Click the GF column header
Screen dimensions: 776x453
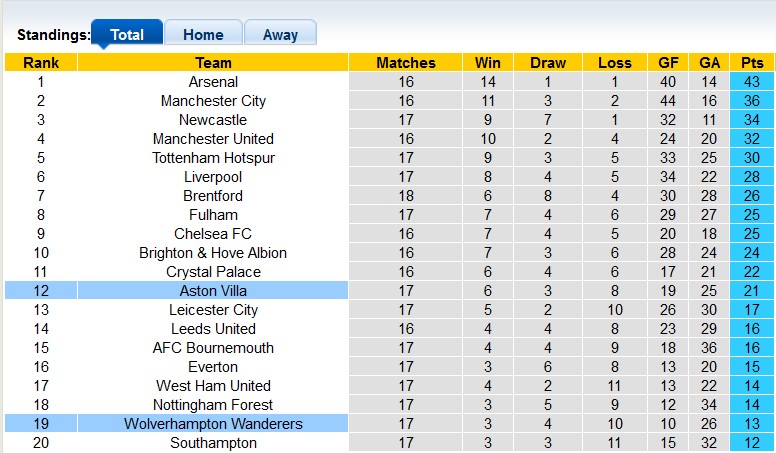[x=669, y=62]
